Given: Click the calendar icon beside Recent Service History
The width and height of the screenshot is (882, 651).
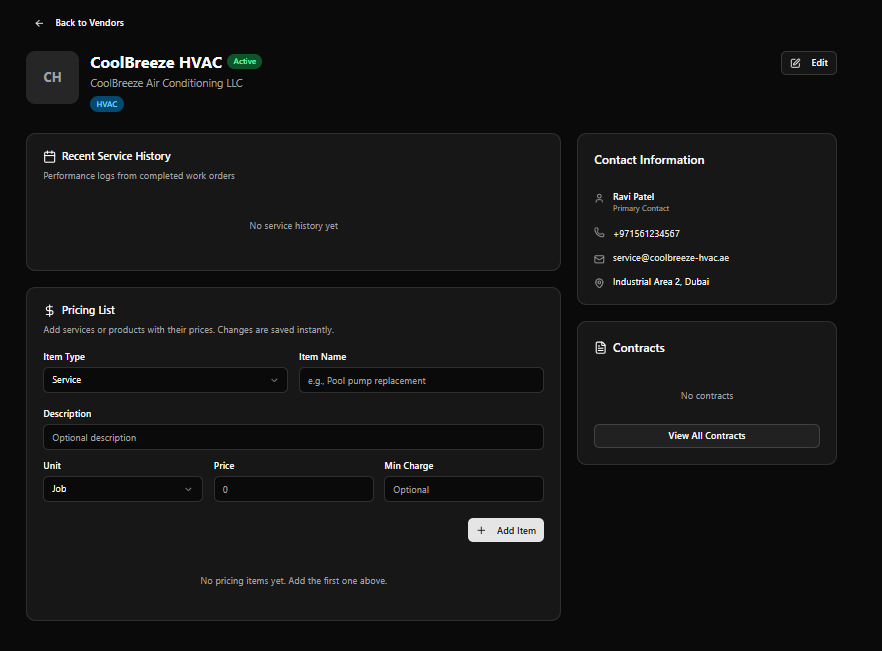Looking at the screenshot, I should coord(50,156).
